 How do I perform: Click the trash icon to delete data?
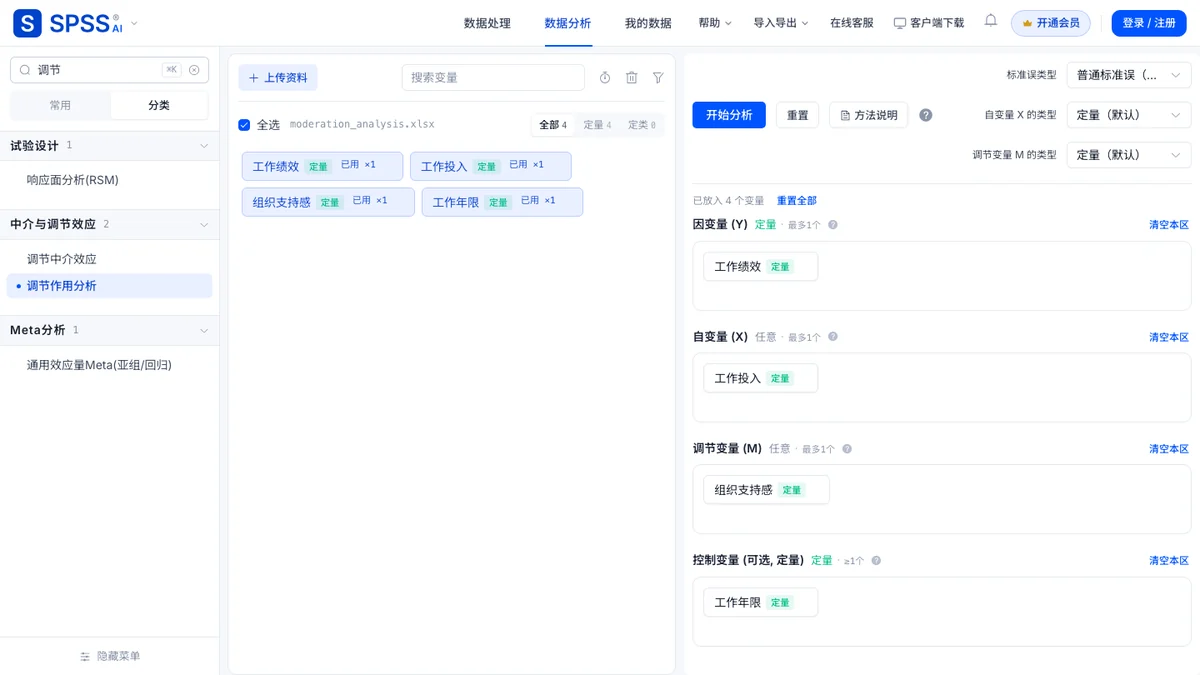click(632, 78)
